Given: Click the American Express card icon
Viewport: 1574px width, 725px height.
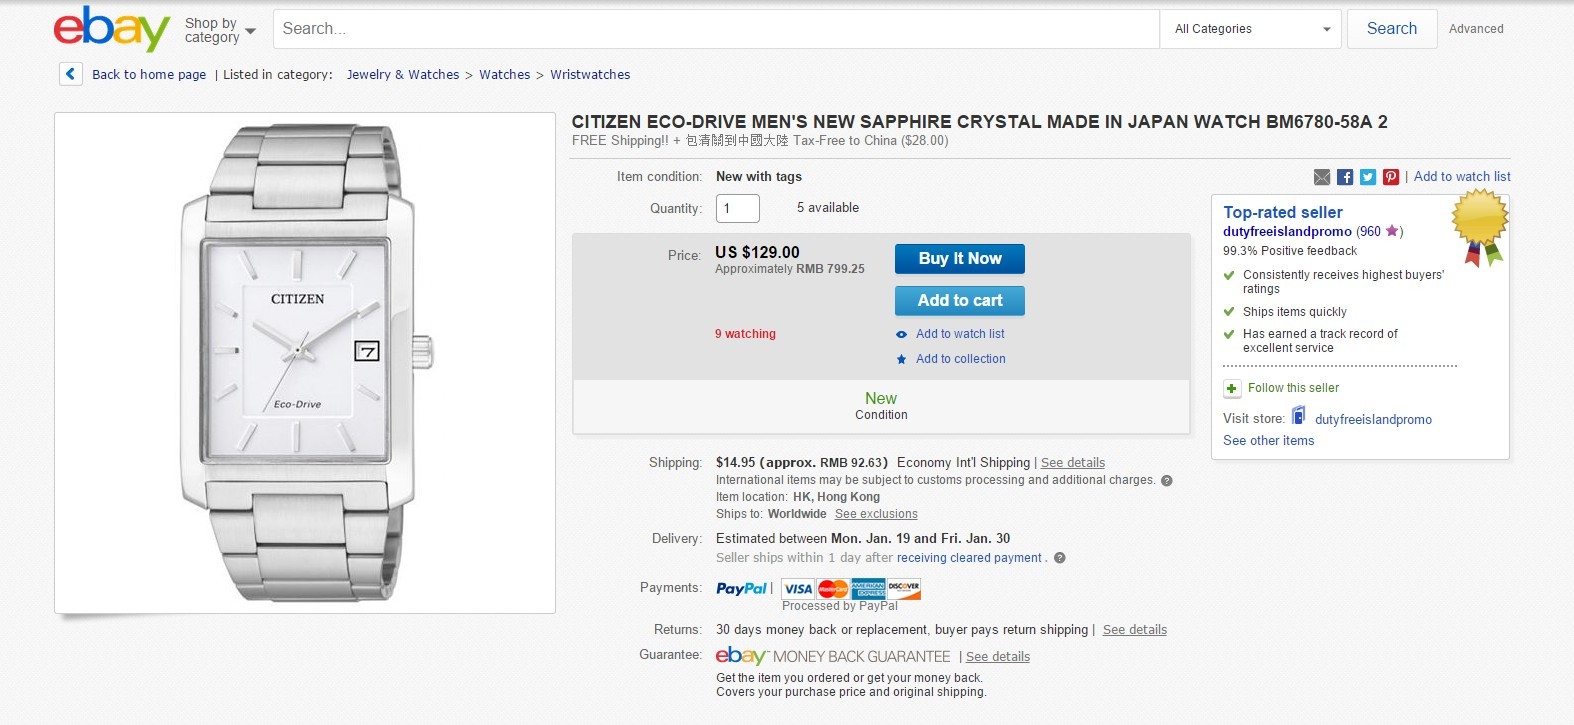Looking at the screenshot, I should click(x=868, y=589).
